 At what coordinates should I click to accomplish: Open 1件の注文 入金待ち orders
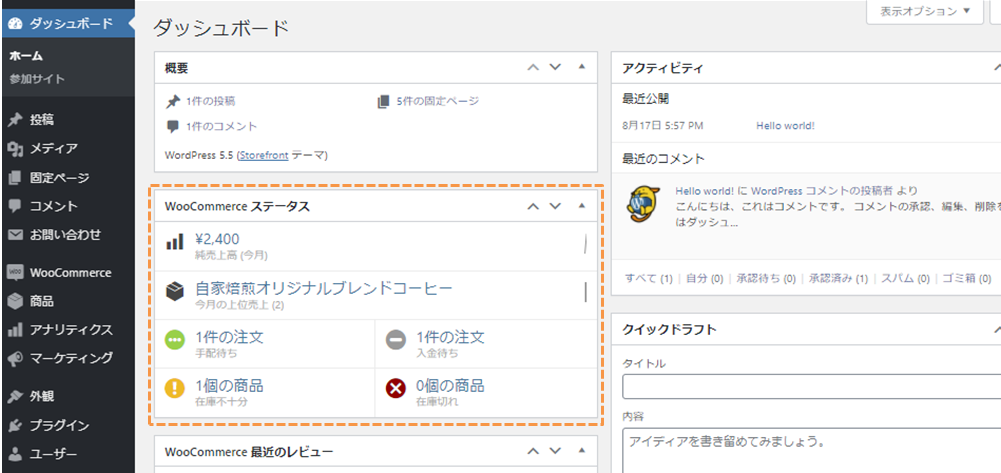450,337
